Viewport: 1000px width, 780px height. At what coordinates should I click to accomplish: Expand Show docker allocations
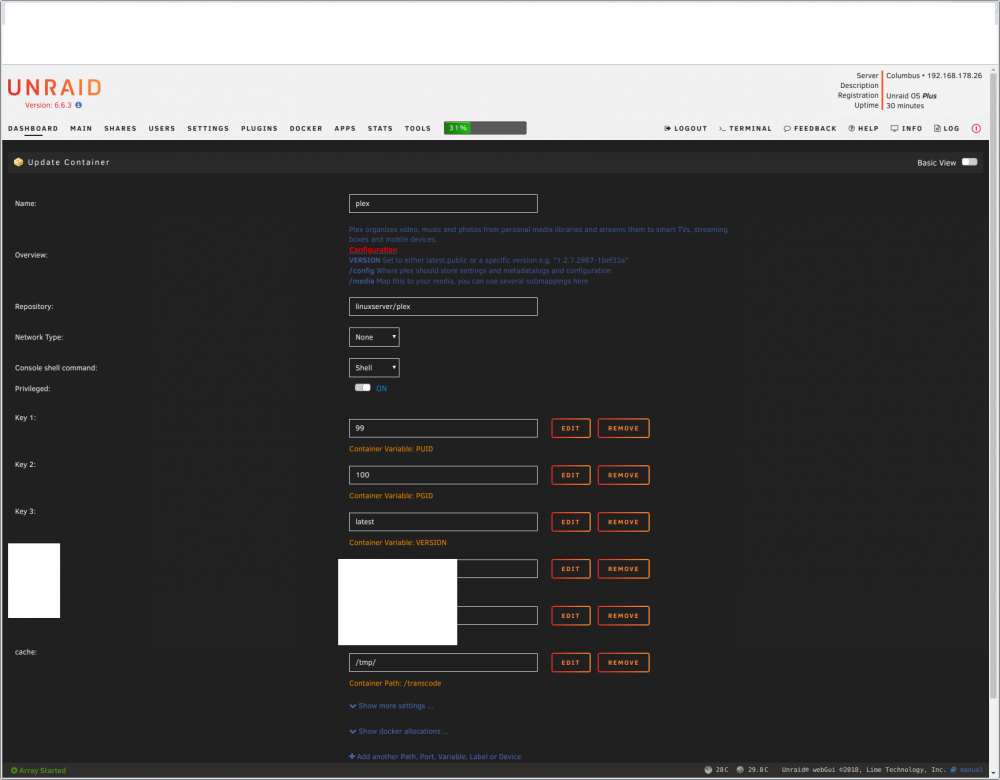[399, 732]
